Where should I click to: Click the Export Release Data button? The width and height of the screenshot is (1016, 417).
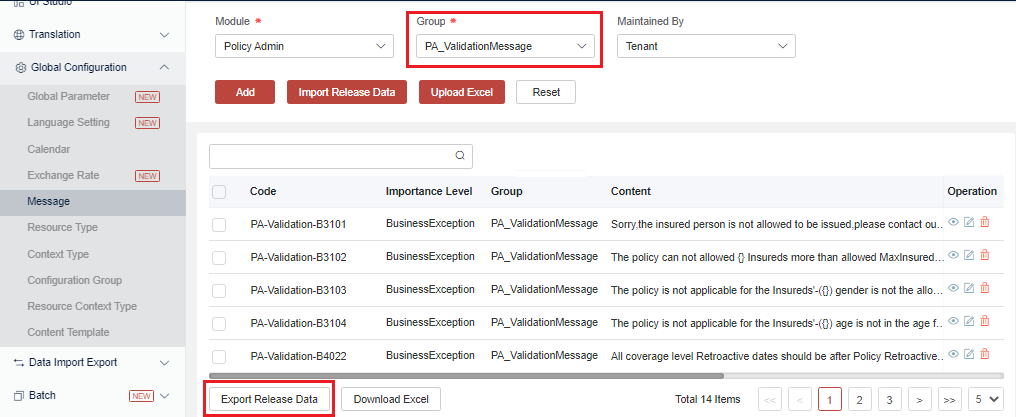click(268, 399)
